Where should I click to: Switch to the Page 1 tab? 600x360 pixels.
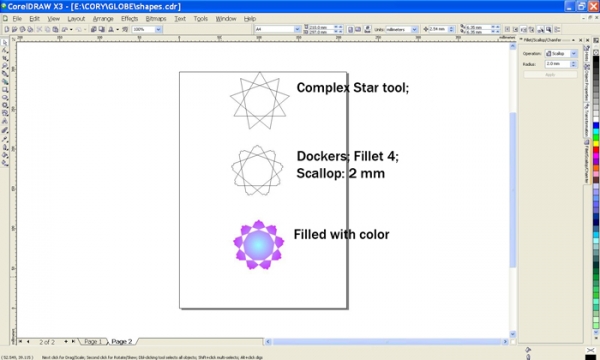point(93,341)
